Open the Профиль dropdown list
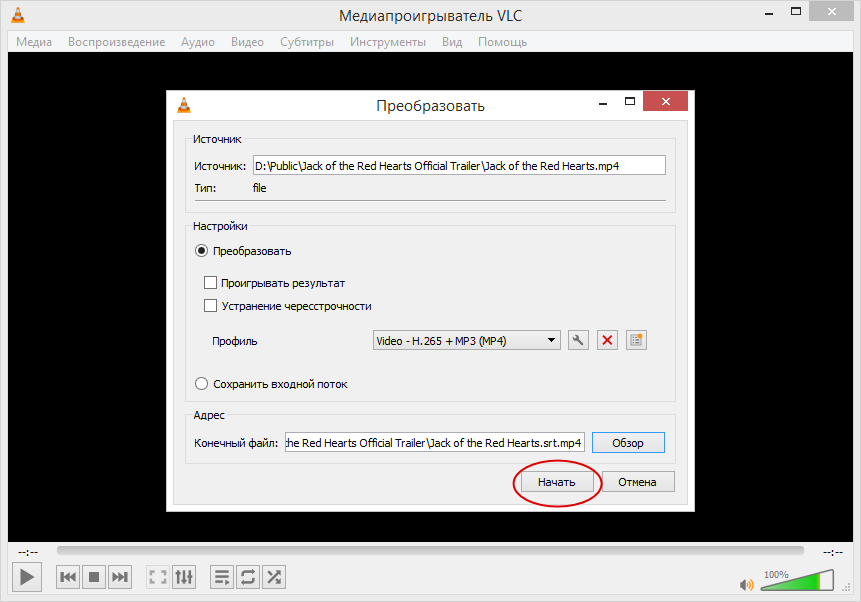The width and height of the screenshot is (861, 602). coord(467,341)
